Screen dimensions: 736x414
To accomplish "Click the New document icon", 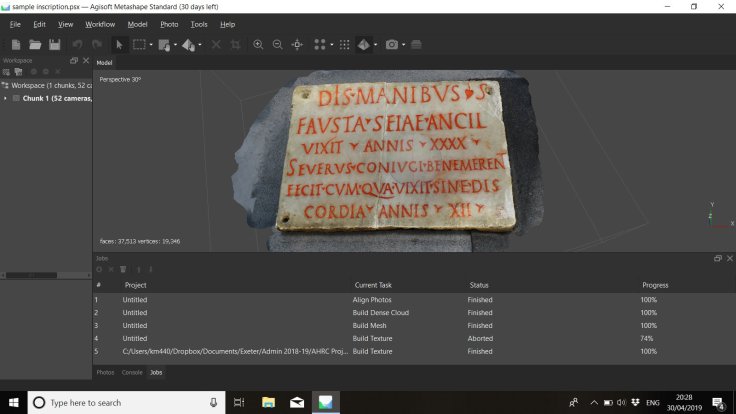I will coord(16,44).
